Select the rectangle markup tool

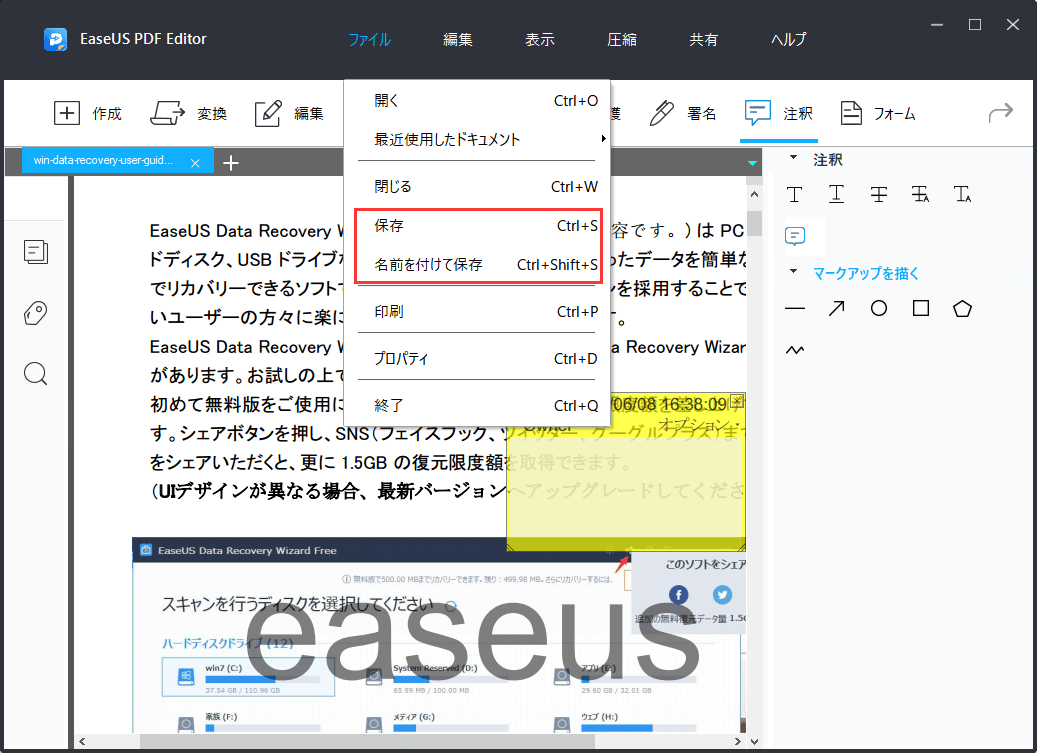click(920, 308)
